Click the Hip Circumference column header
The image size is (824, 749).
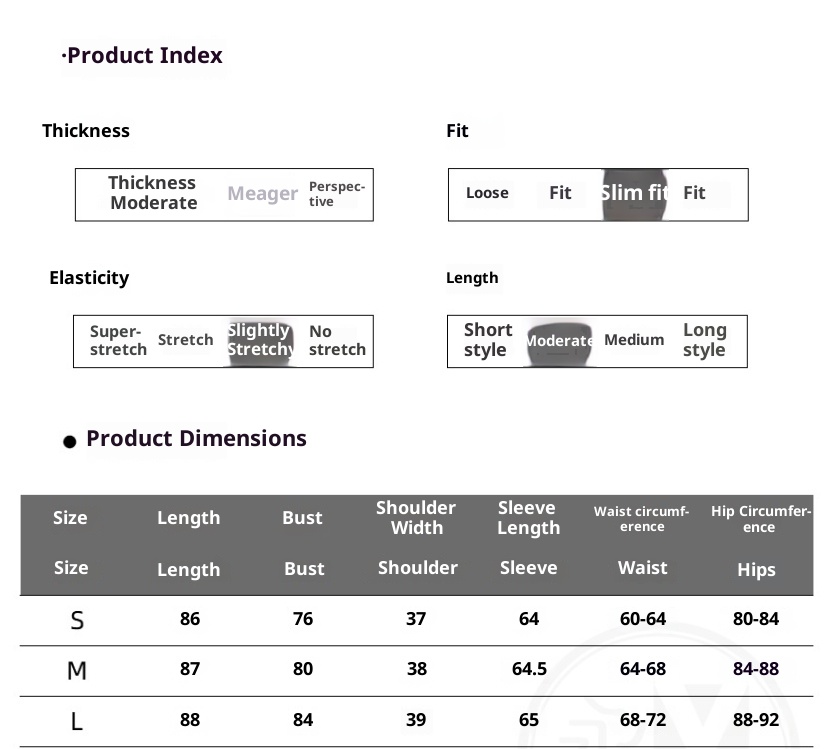758,518
